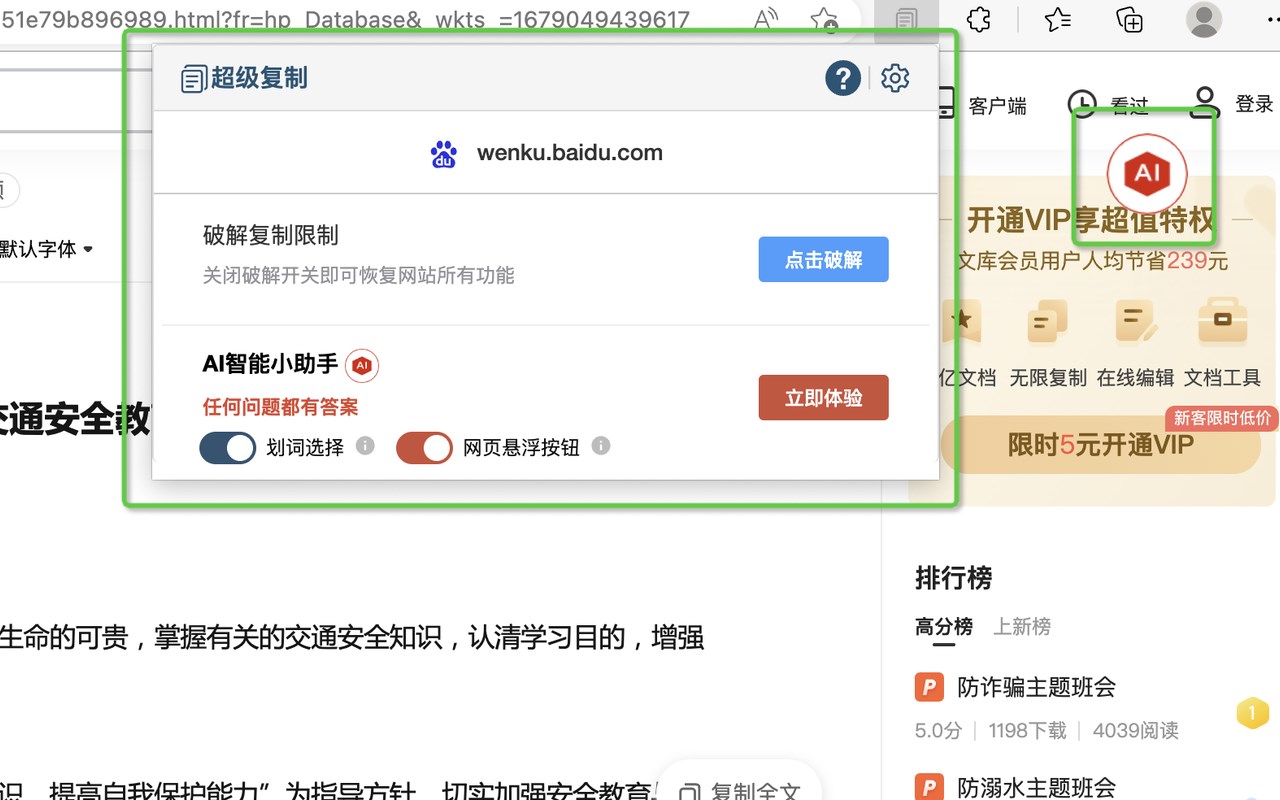This screenshot has width=1280, height=800.
Task: Click the Super Copy extension toolbar icon
Action: [x=906, y=20]
